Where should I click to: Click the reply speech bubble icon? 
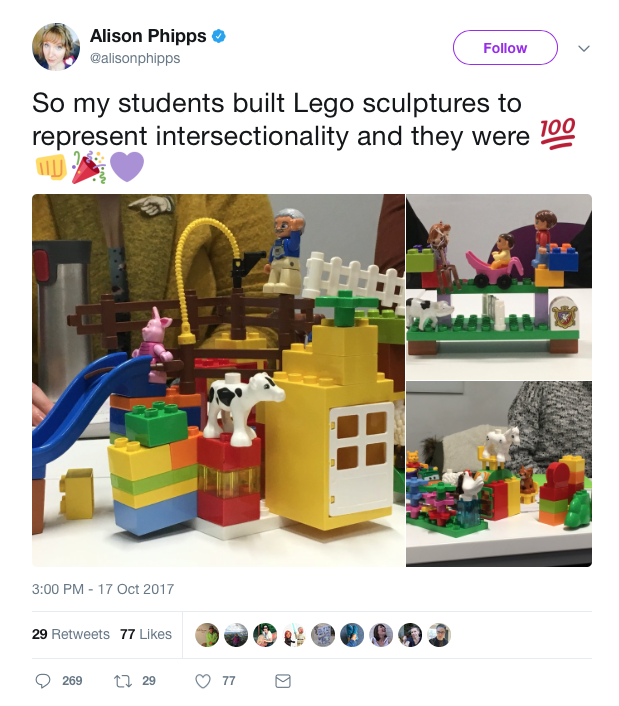point(43,681)
